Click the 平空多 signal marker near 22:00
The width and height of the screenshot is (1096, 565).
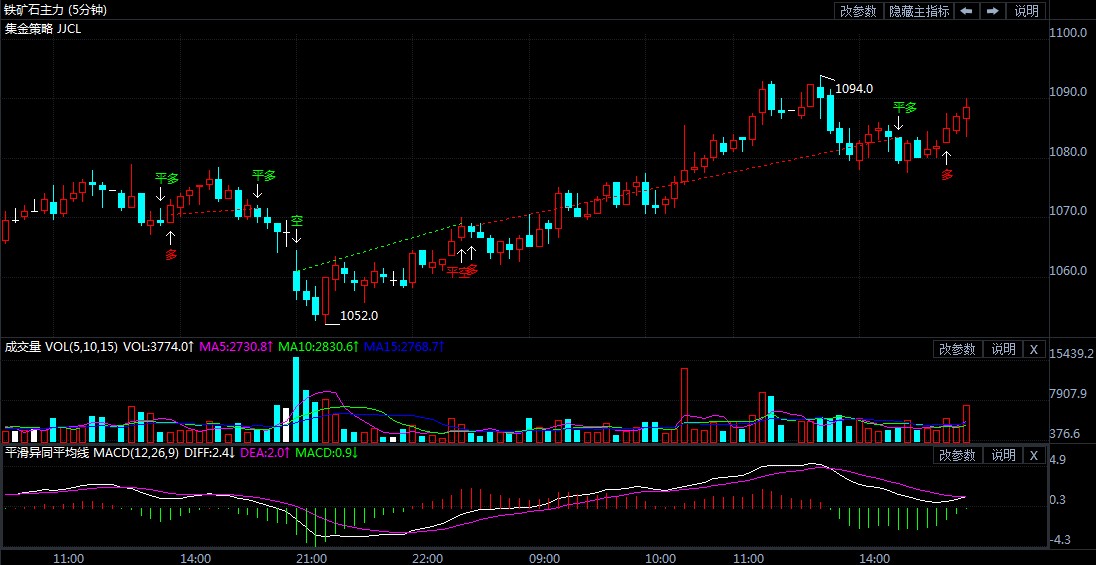coord(462,271)
